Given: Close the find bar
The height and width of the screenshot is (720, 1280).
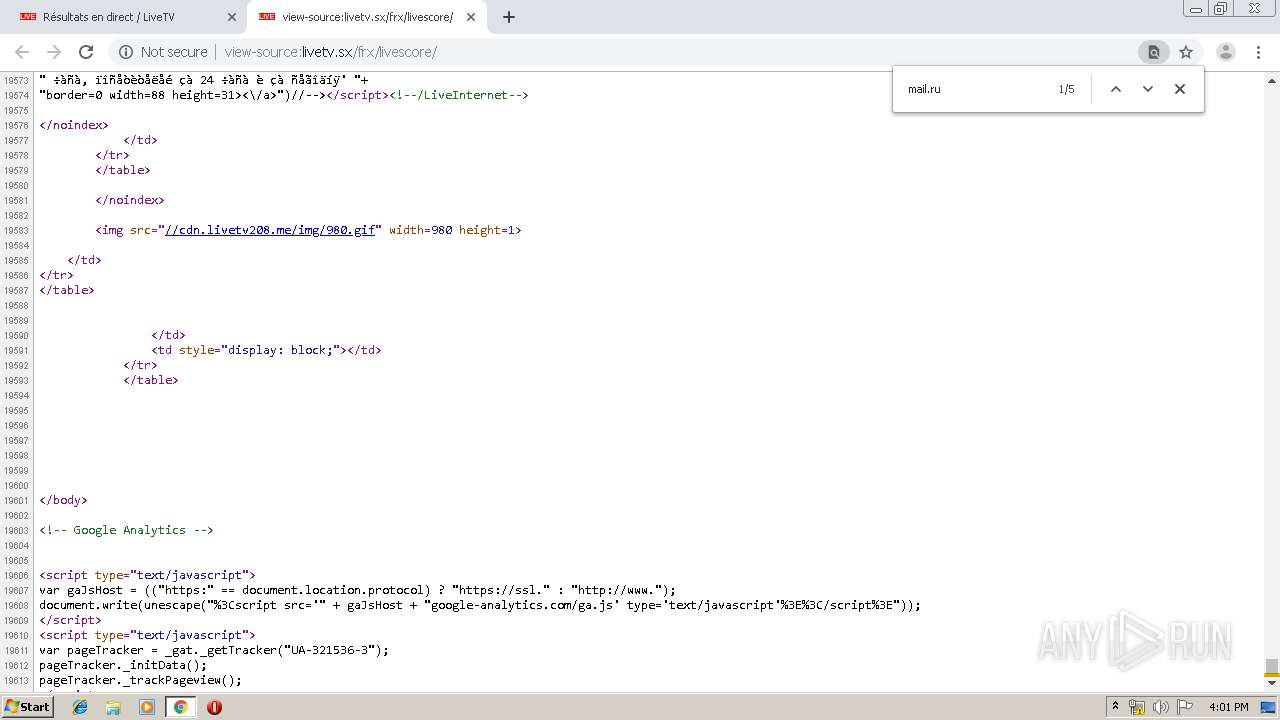Looking at the screenshot, I should tap(1180, 89).
